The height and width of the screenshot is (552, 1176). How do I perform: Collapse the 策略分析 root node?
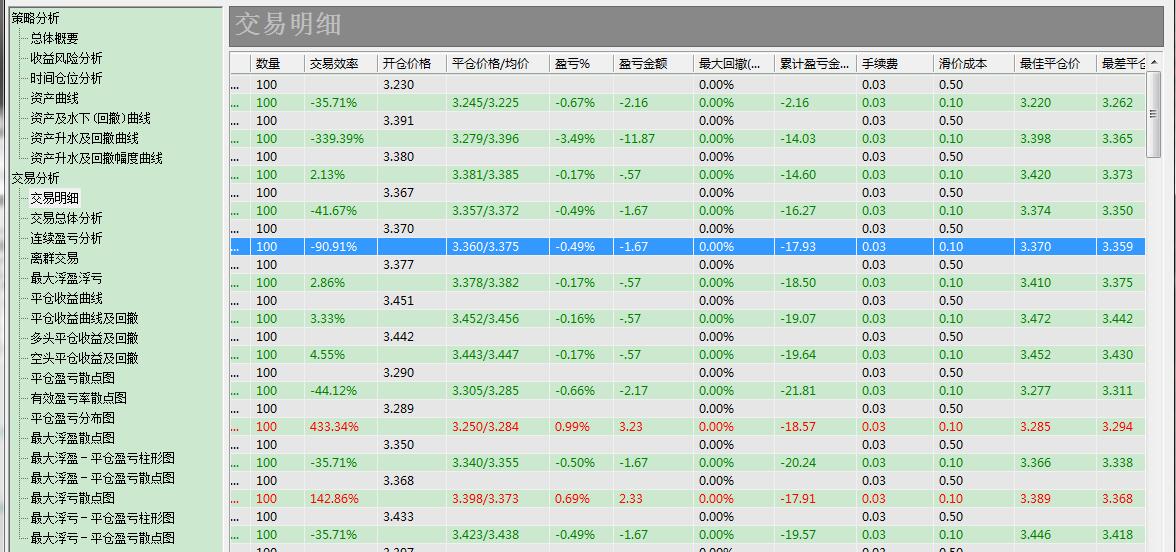tap(35, 18)
